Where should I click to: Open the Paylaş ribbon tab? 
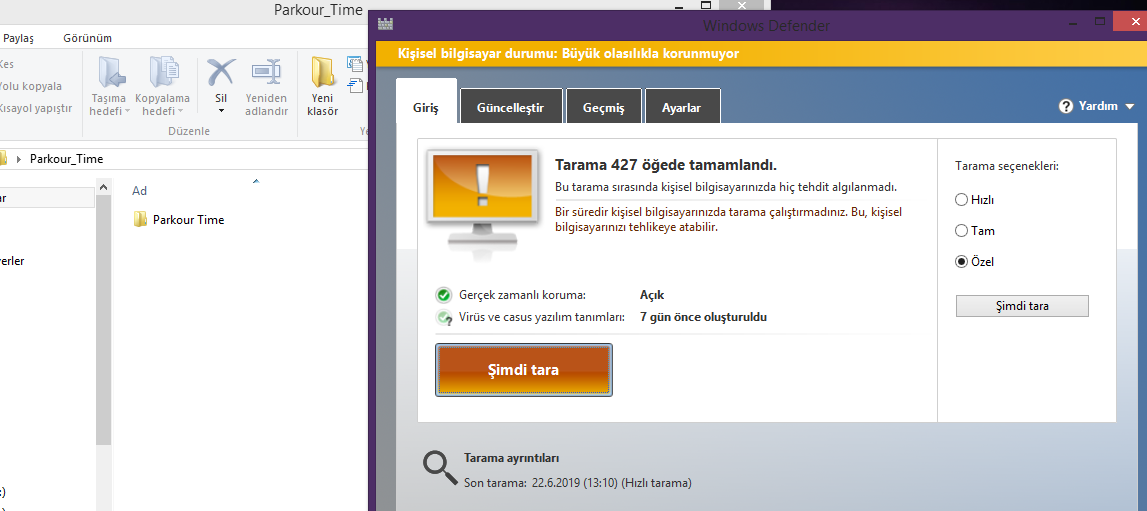19,38
